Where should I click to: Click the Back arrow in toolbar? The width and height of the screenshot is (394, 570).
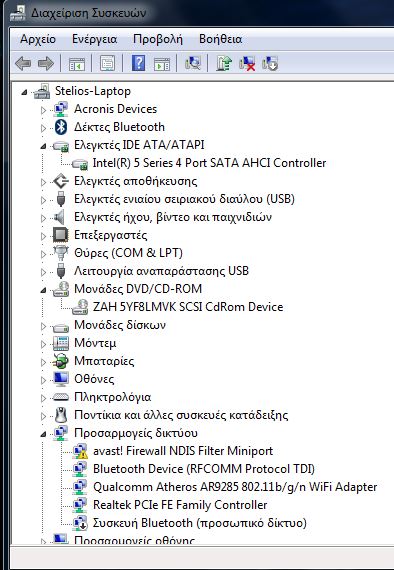23,64
